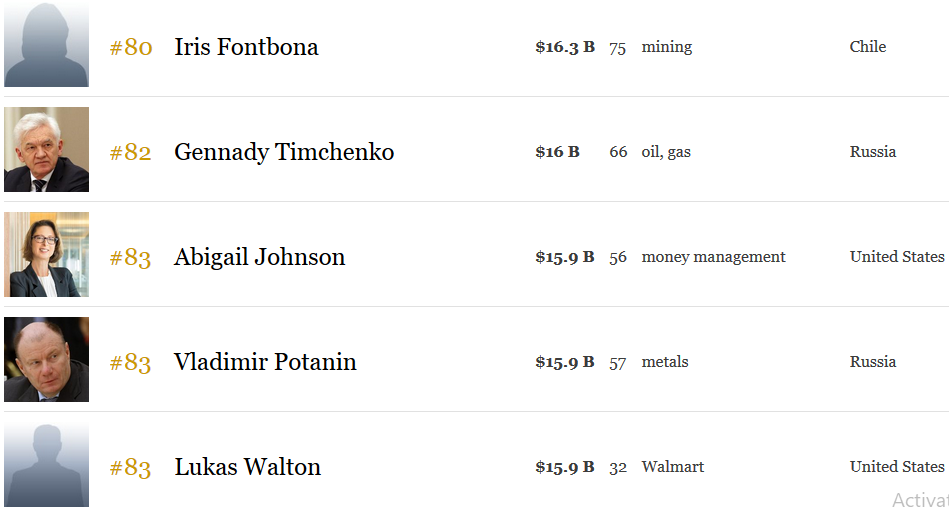The height and width of the screenshot is (510, 949).
Task: Click rank #80 beside Iris Fontbona
Action: click(131, 47)
